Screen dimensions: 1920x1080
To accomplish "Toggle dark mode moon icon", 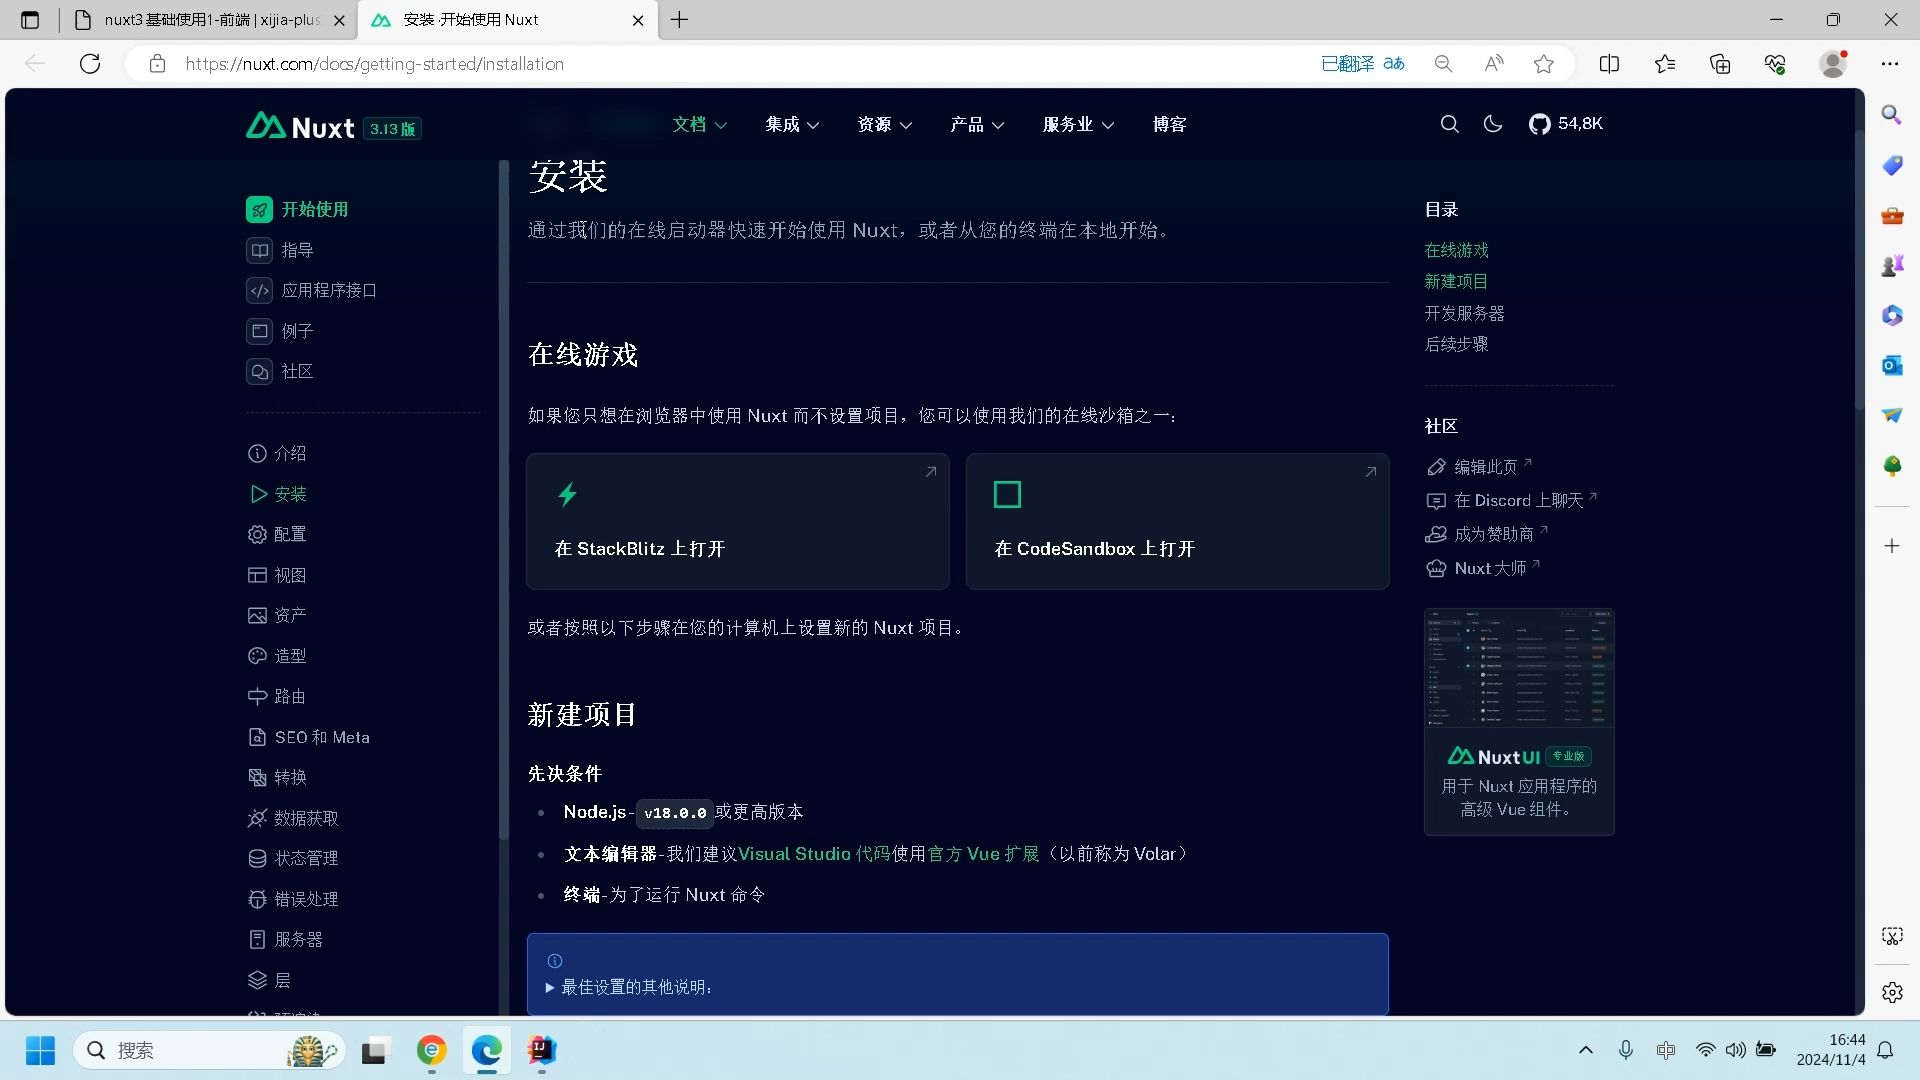I will click(1493, 124).
